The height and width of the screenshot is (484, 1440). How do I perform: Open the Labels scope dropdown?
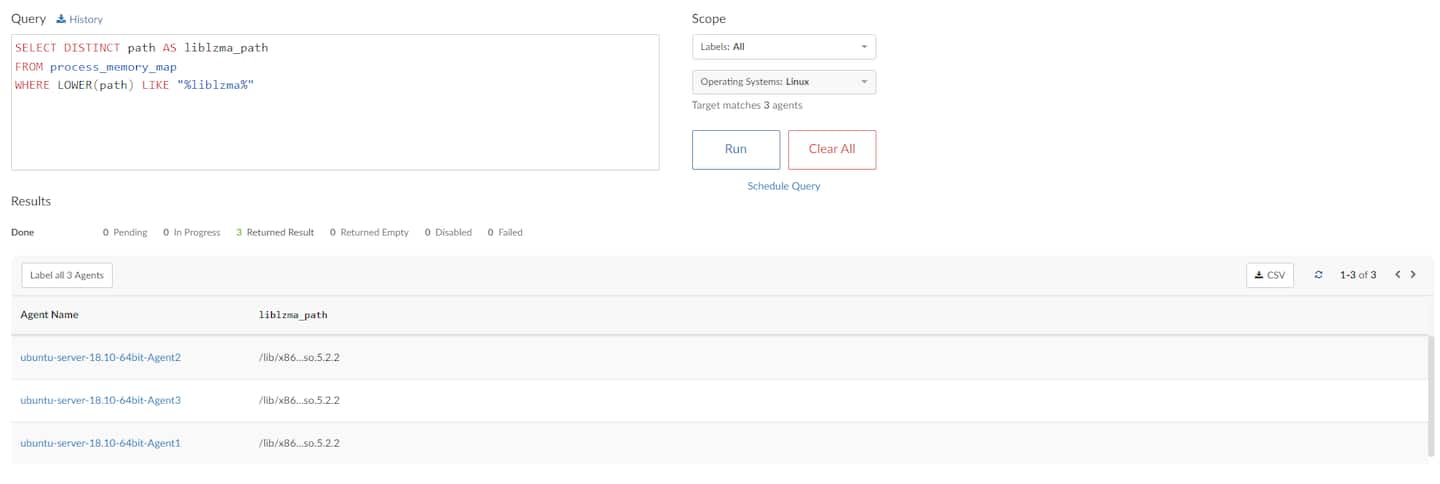click(x=783, y=47)
